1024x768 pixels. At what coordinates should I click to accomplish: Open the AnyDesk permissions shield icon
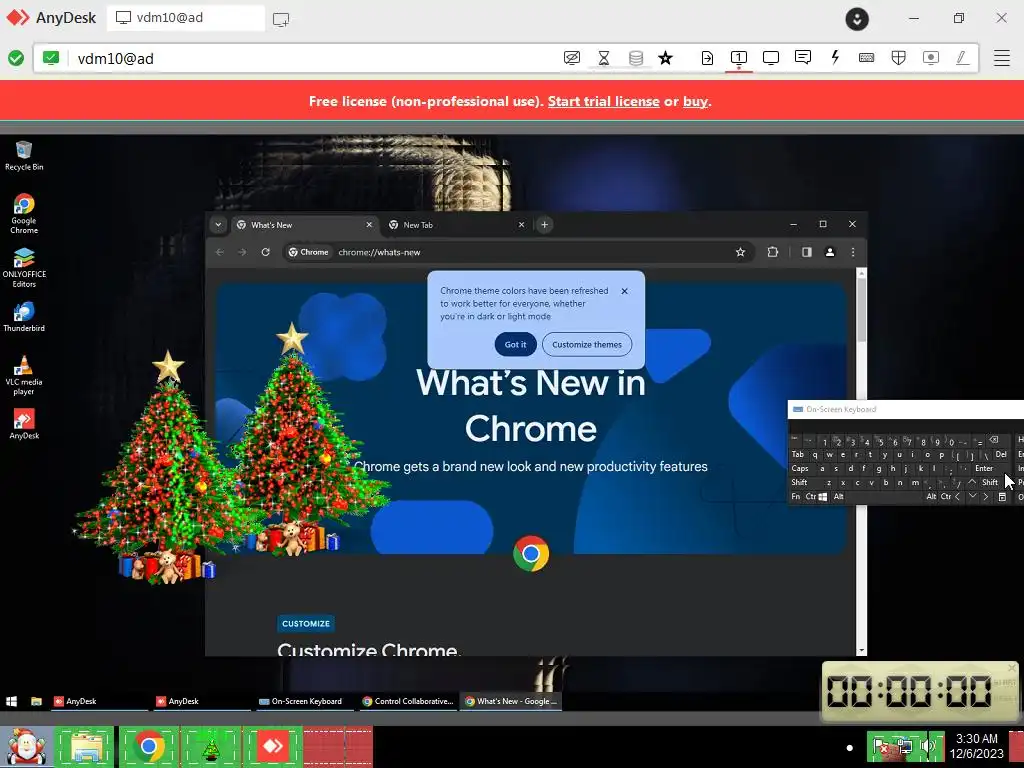pos(899,58)
